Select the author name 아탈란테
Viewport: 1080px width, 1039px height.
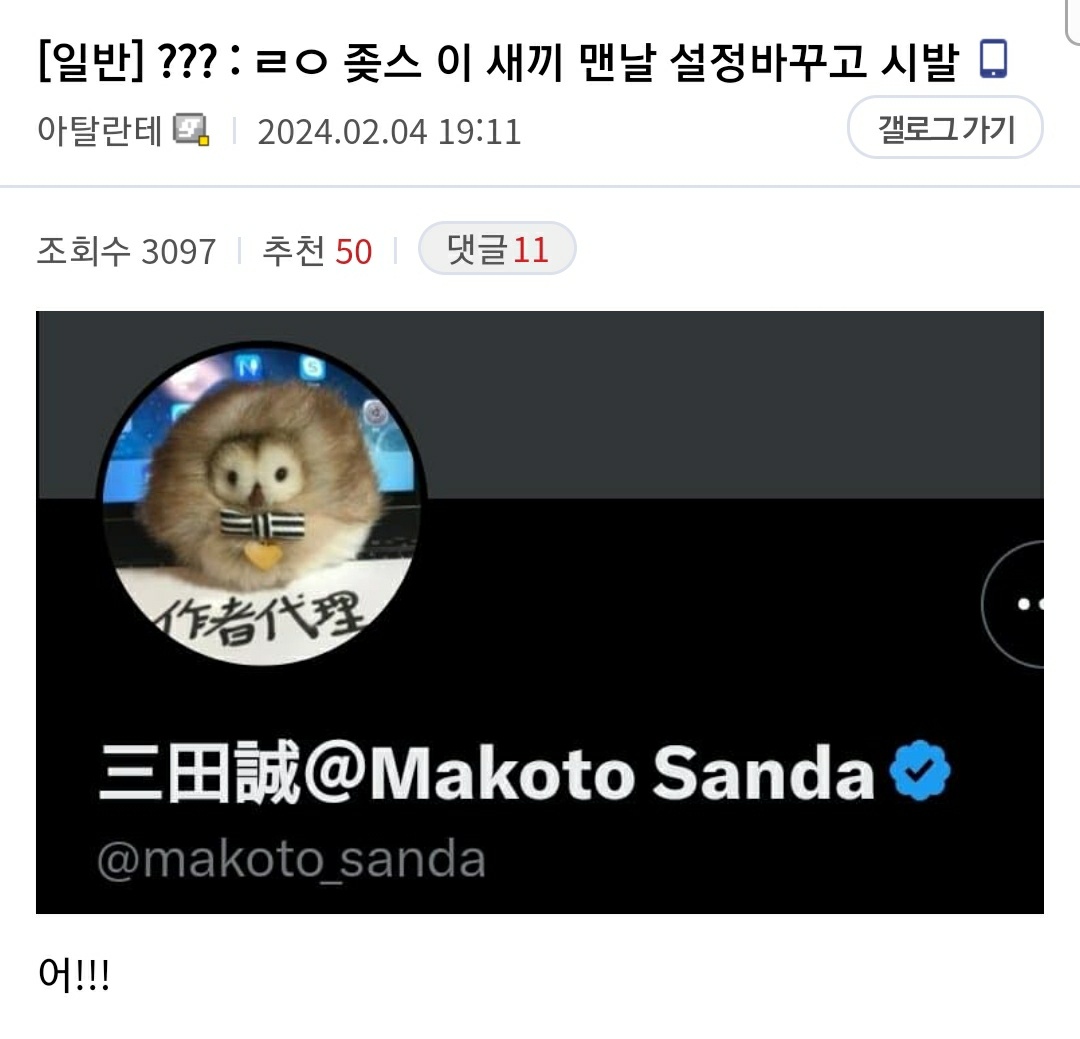click(99, 130)
